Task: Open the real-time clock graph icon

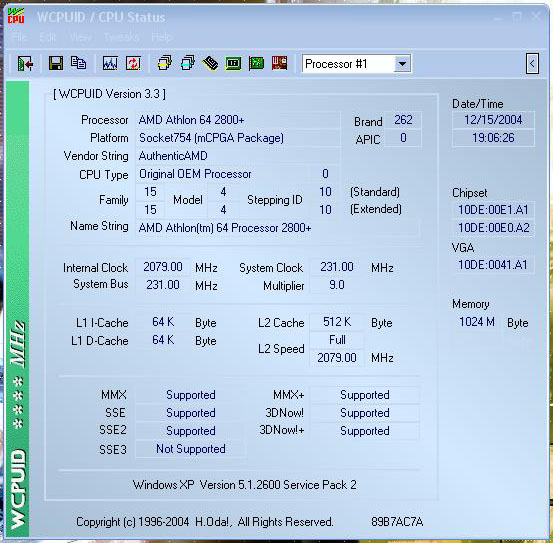Action: click(x=110, y=63)
